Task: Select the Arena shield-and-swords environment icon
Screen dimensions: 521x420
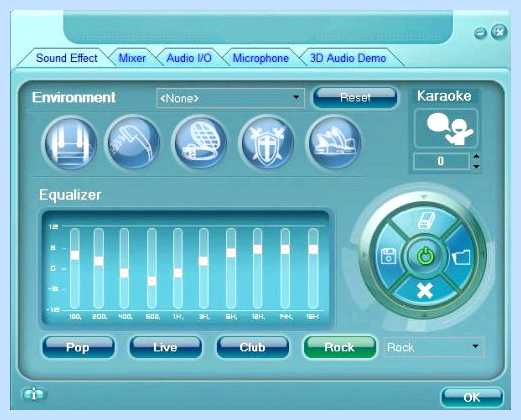Action: point(267,143)
